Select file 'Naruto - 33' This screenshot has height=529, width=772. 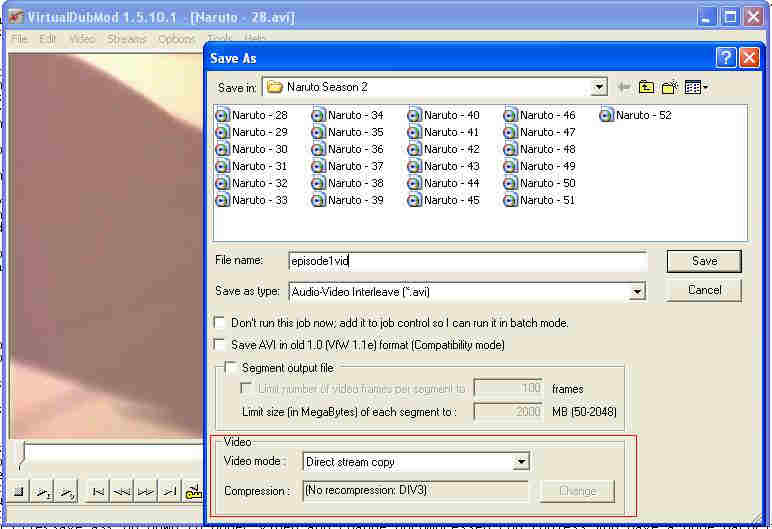pyautogui.click(x=252, y=200)
